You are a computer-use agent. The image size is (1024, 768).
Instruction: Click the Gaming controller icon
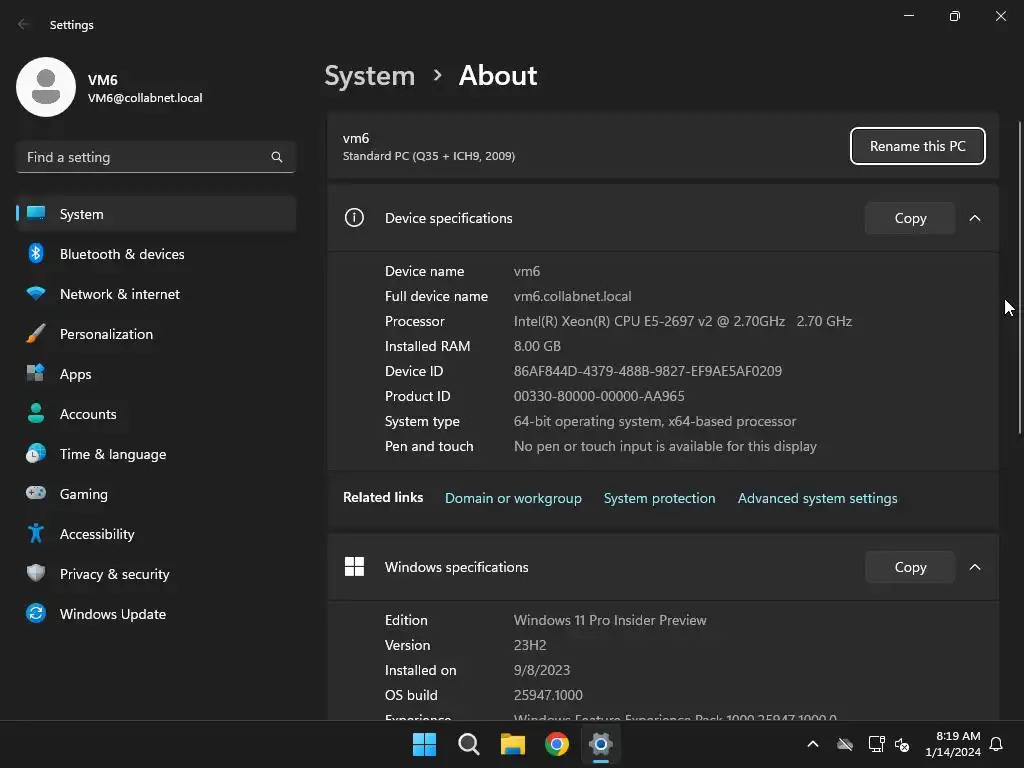(x=36, y=493)
